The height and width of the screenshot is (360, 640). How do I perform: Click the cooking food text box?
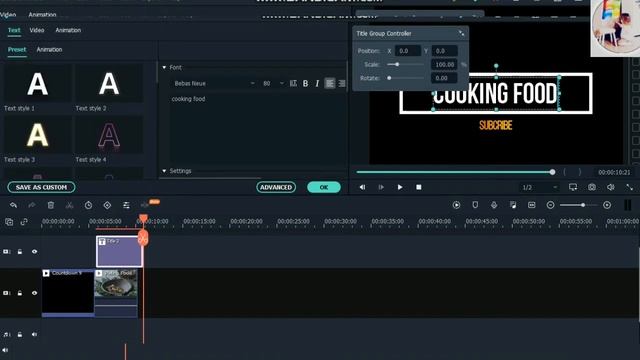[258, 129]
